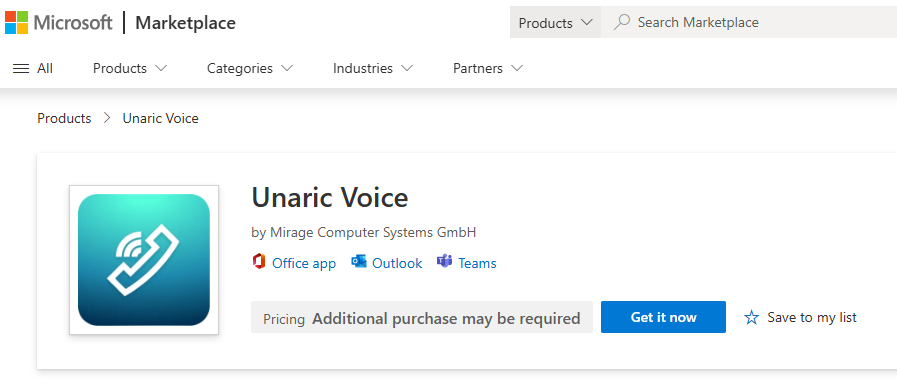The image size is (897, 384).
Task: Open the Outlook link
Action: point(397,263)
